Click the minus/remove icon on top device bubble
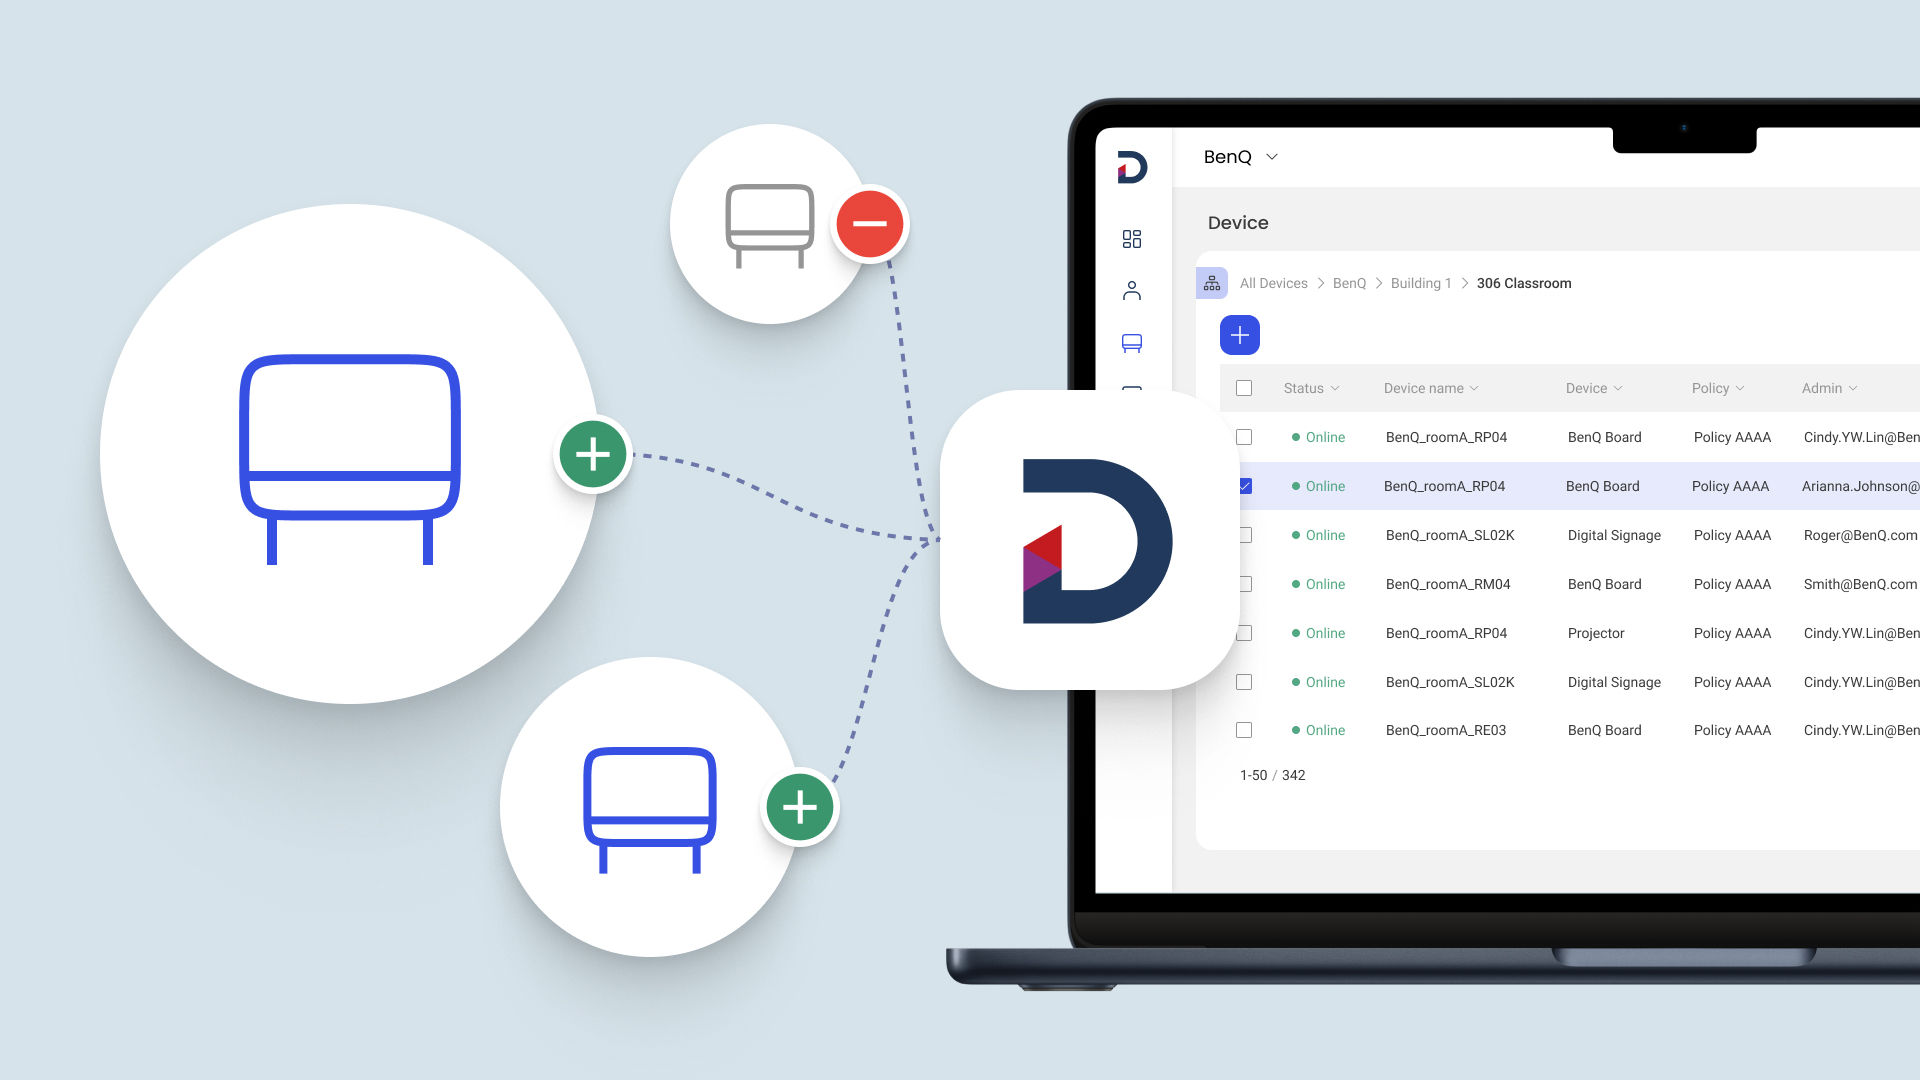 870,224
